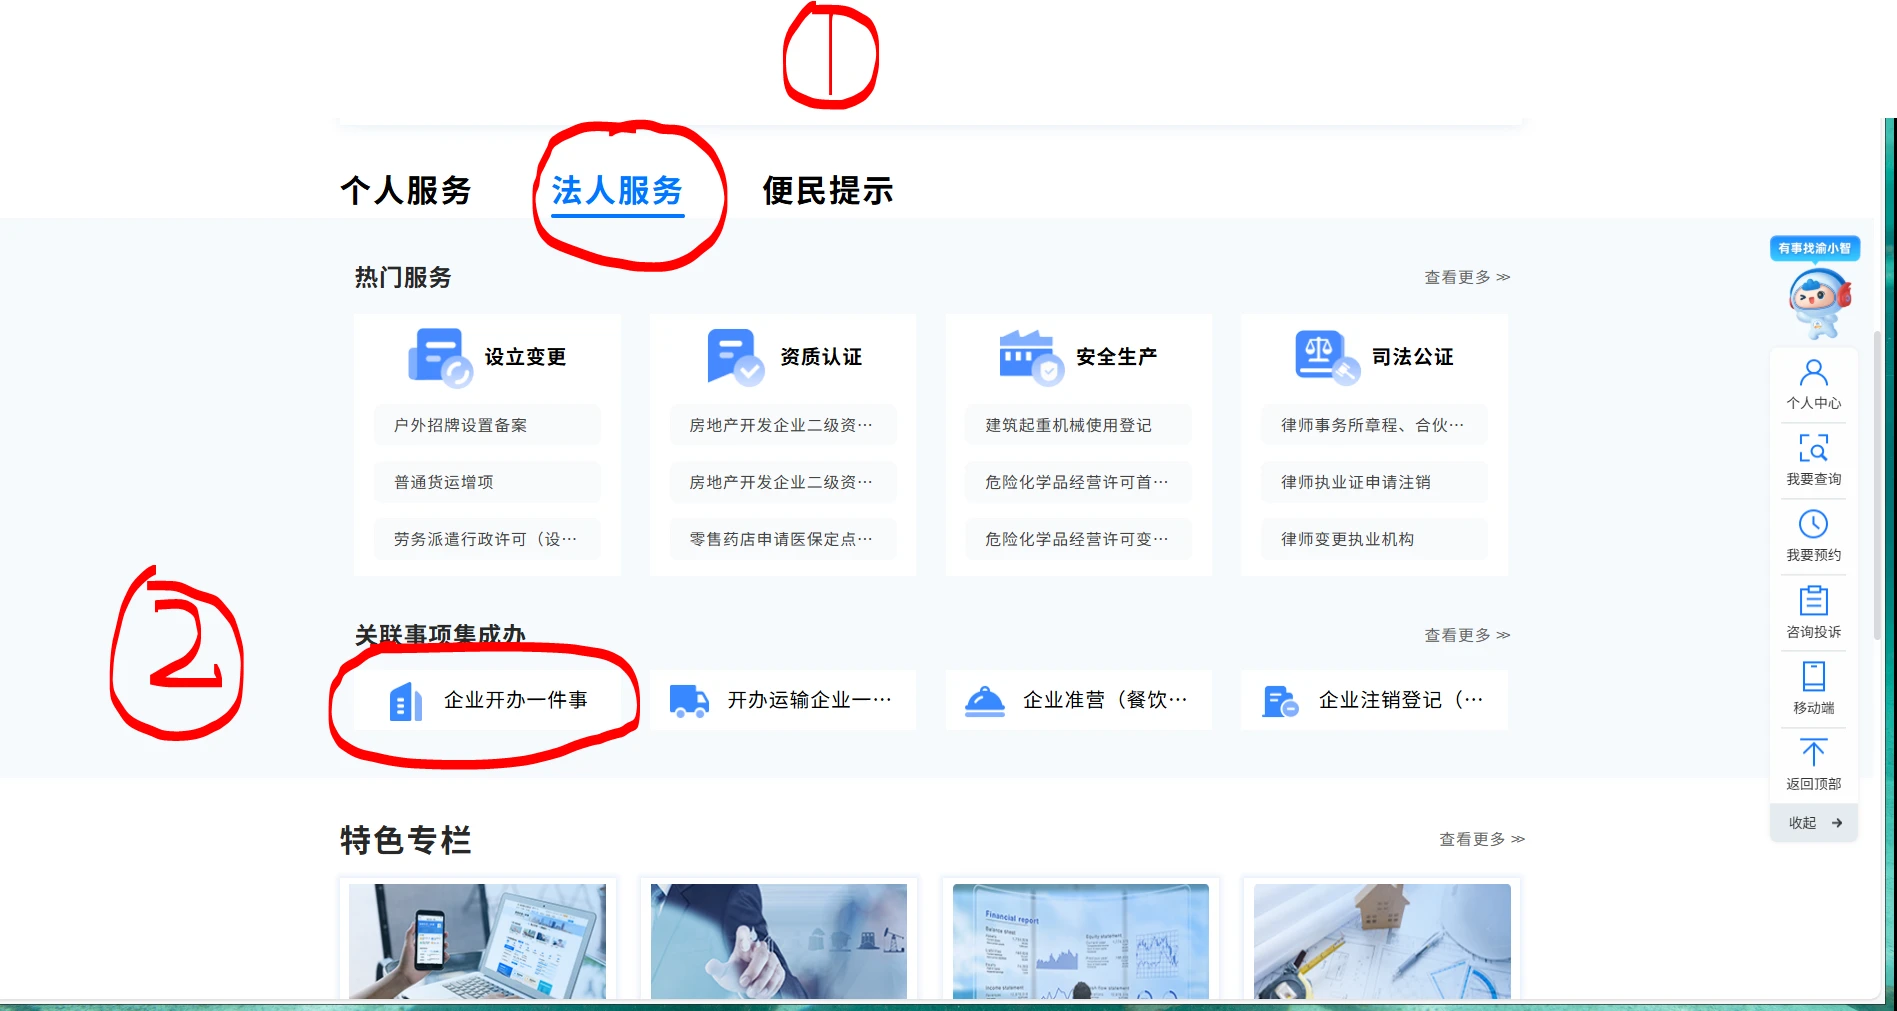Expand 查看更多 beside 关联事项集成办

[x=1466, y=635]
